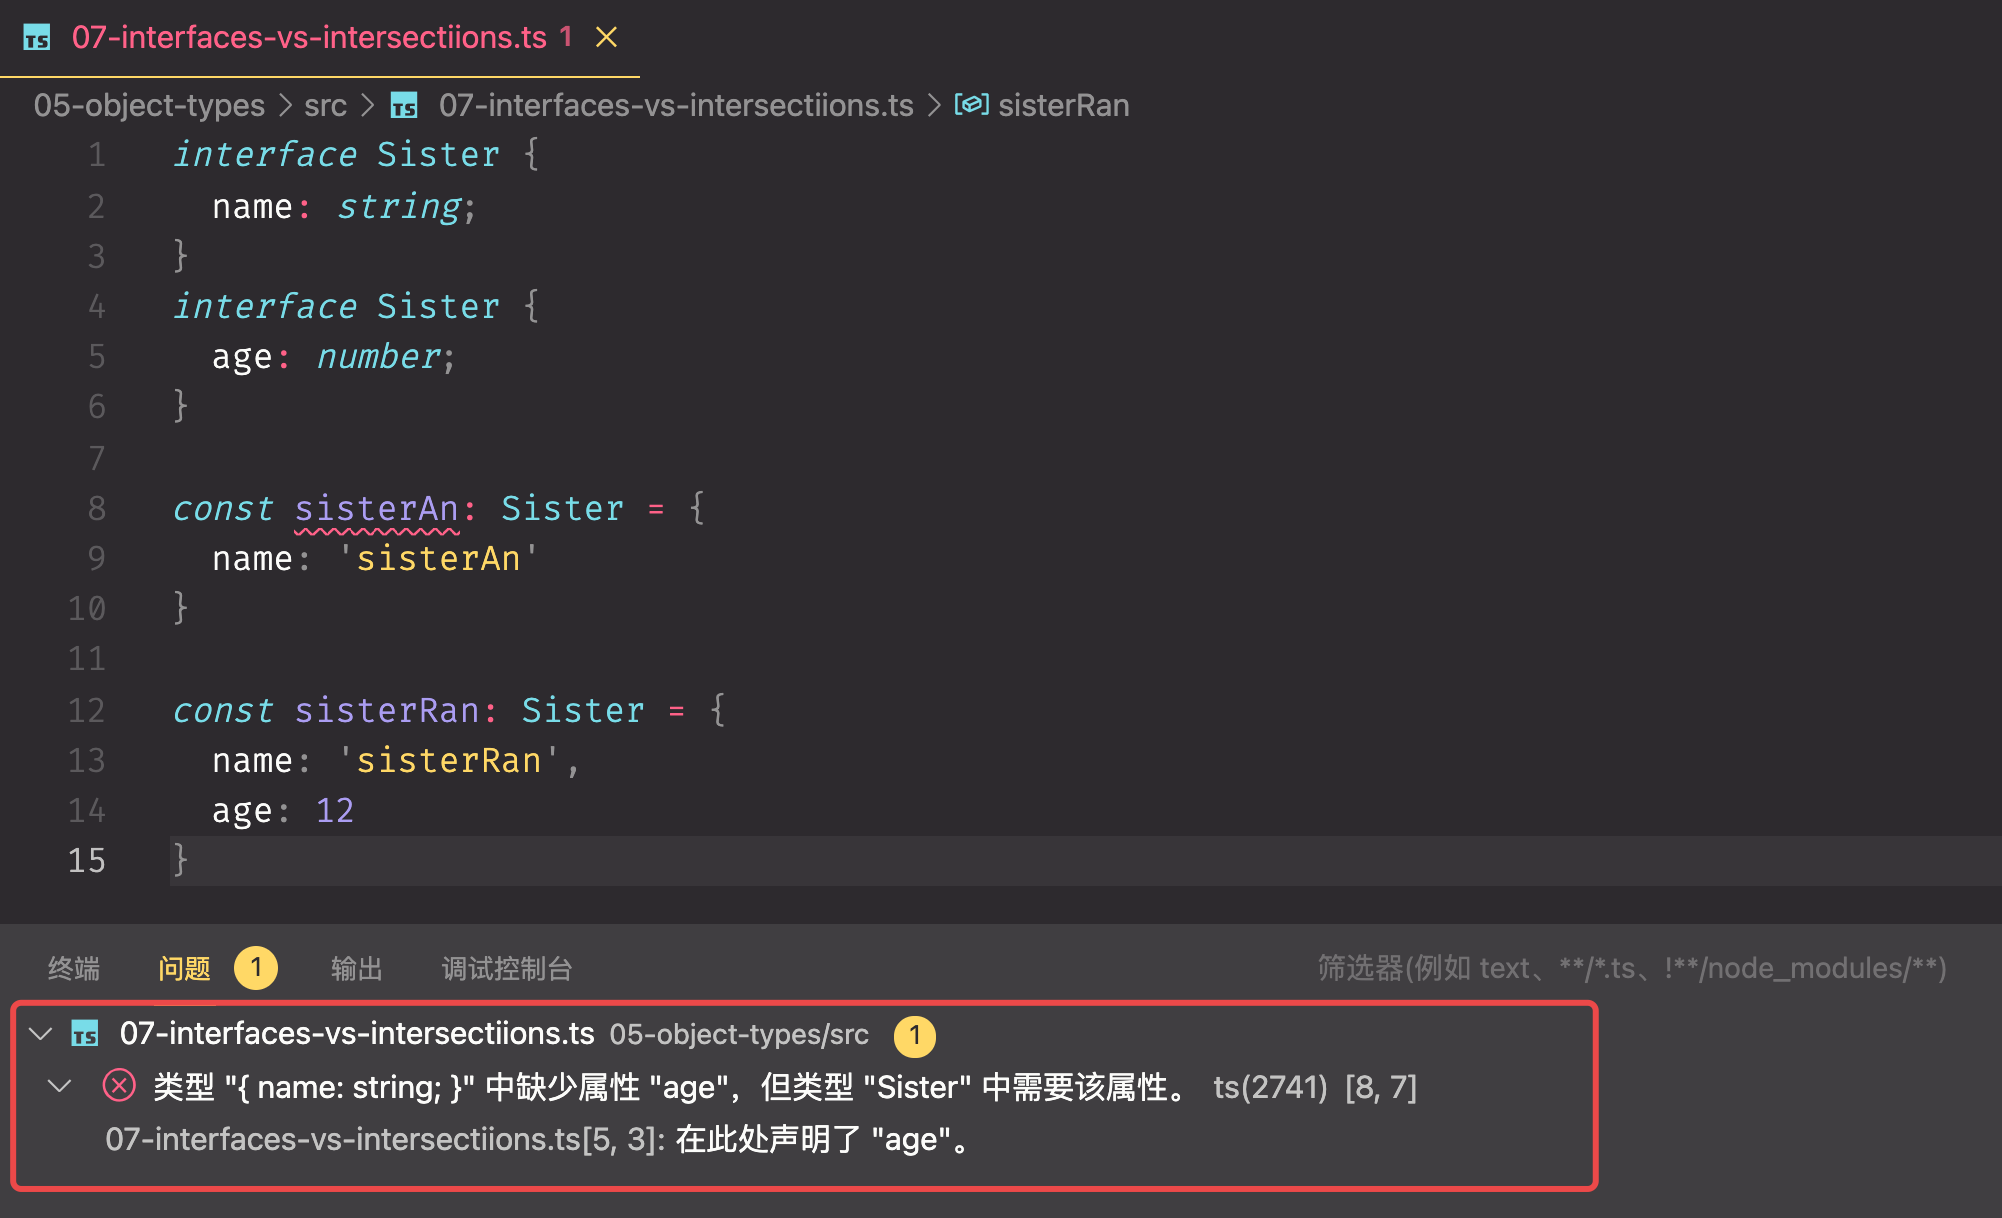Click red error icon on problem row
This screenshot has width=2002, height=1218.
(x=119, y=1085)
